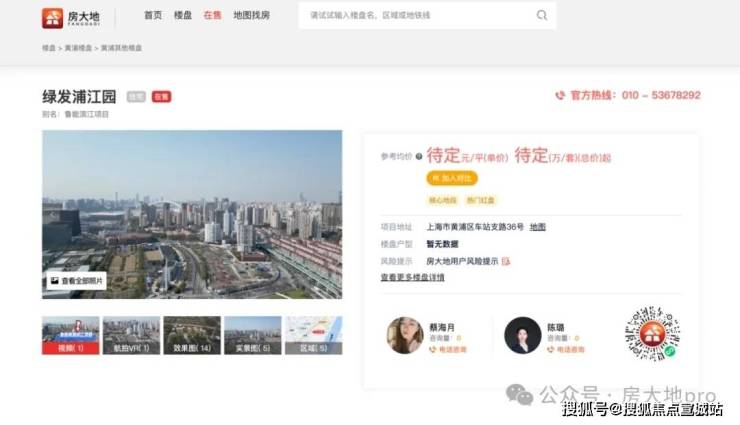This screenshot has width=740, height=425.
Task: Click the hotline phone icon
Action: (x=560, y=96)
